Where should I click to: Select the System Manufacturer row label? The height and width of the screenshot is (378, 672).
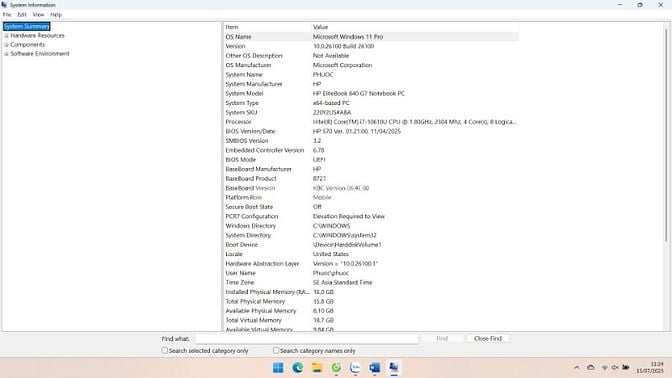[x=254, y=84]
